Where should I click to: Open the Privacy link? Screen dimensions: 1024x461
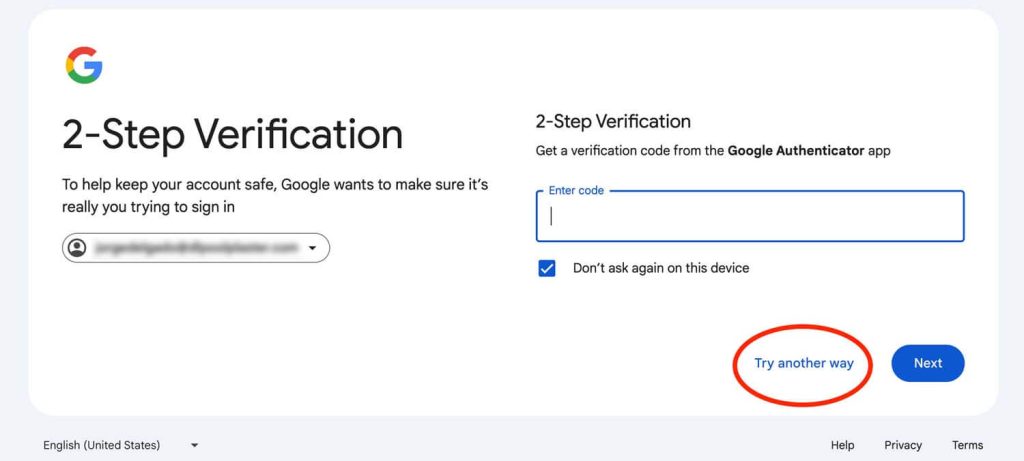(903, 445)
